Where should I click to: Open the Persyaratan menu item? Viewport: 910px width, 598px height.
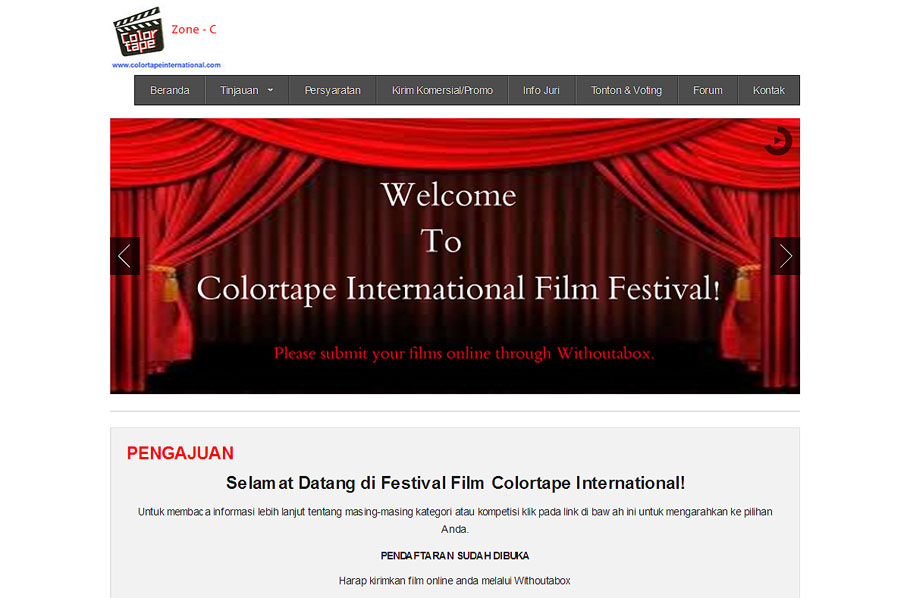[333, 91]
